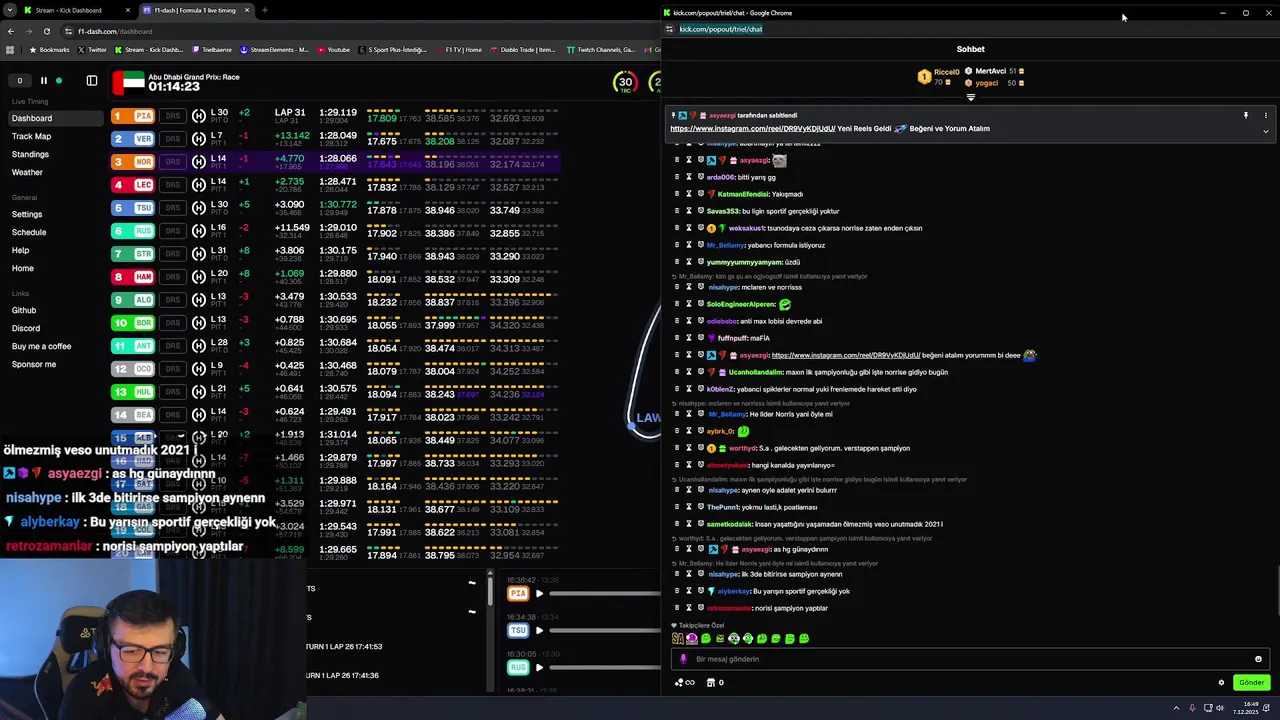Select VER driver row tag

[133, 139]
